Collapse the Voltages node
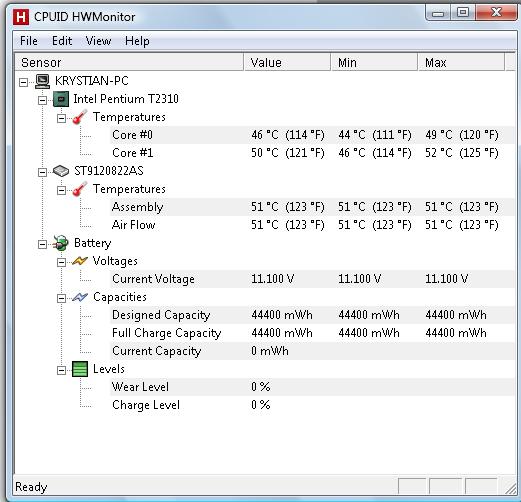Image resolution: width=521 pixels, height=502 pixels. click(x=61, y=262)
